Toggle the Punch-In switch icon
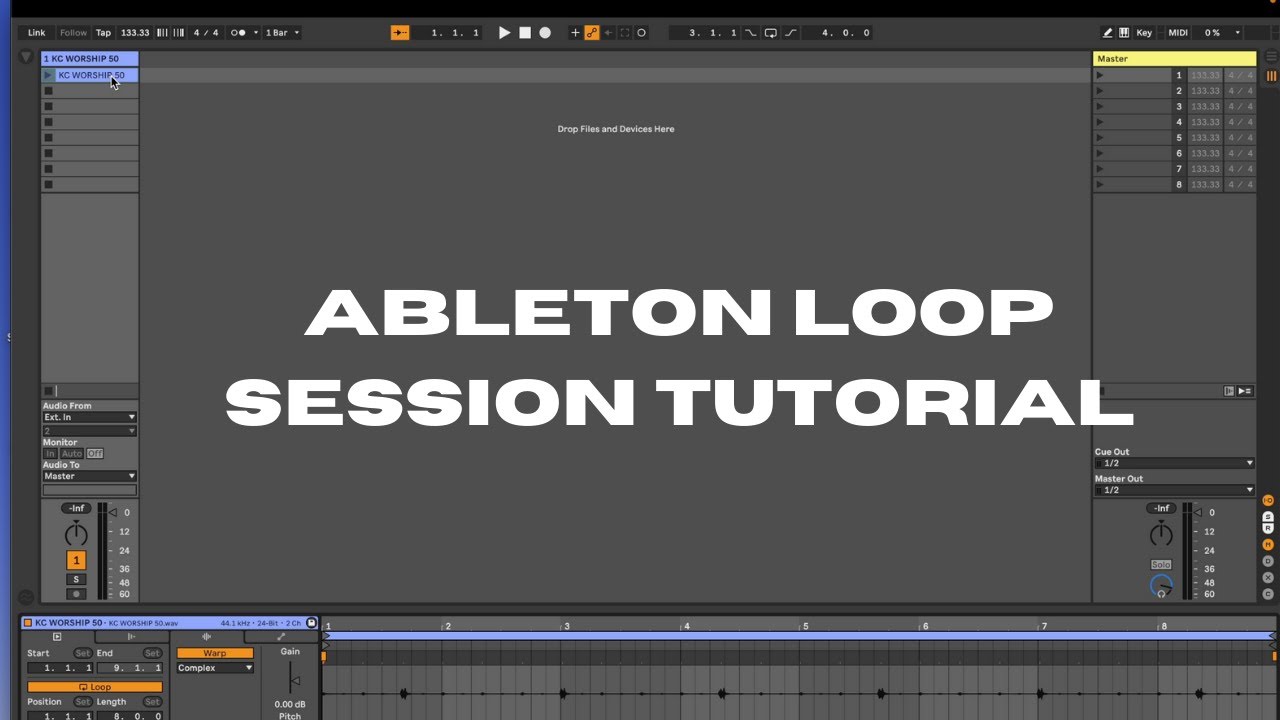The width and height of the screenshot is (1280, 720). [x=751, y=33]
